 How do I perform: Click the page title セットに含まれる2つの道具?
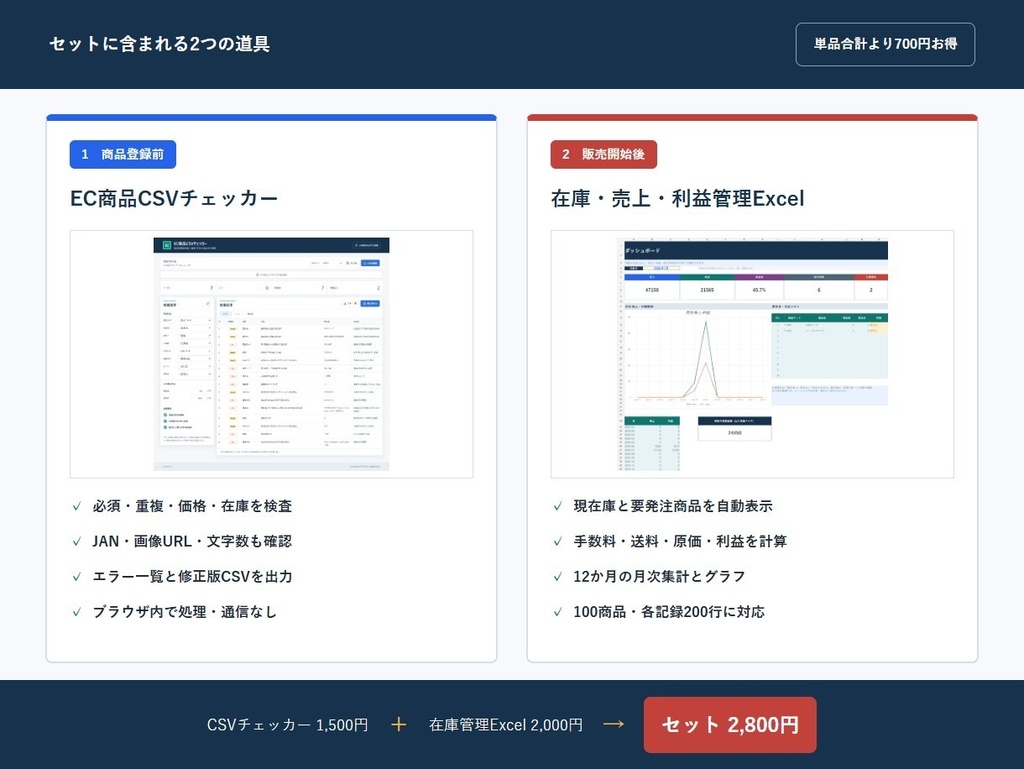159,44
